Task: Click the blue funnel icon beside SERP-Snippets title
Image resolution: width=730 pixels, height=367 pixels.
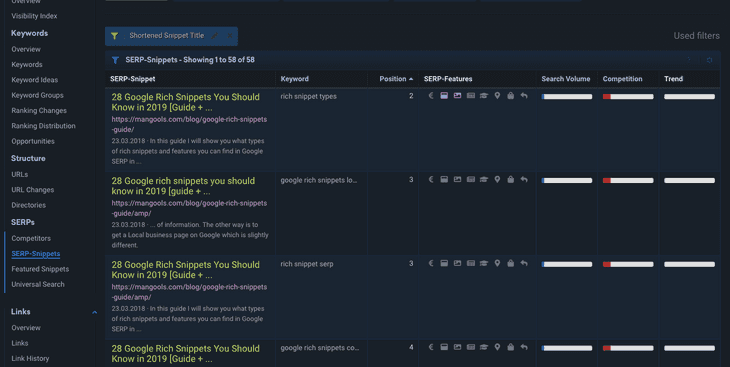Action: coord(115,60)
